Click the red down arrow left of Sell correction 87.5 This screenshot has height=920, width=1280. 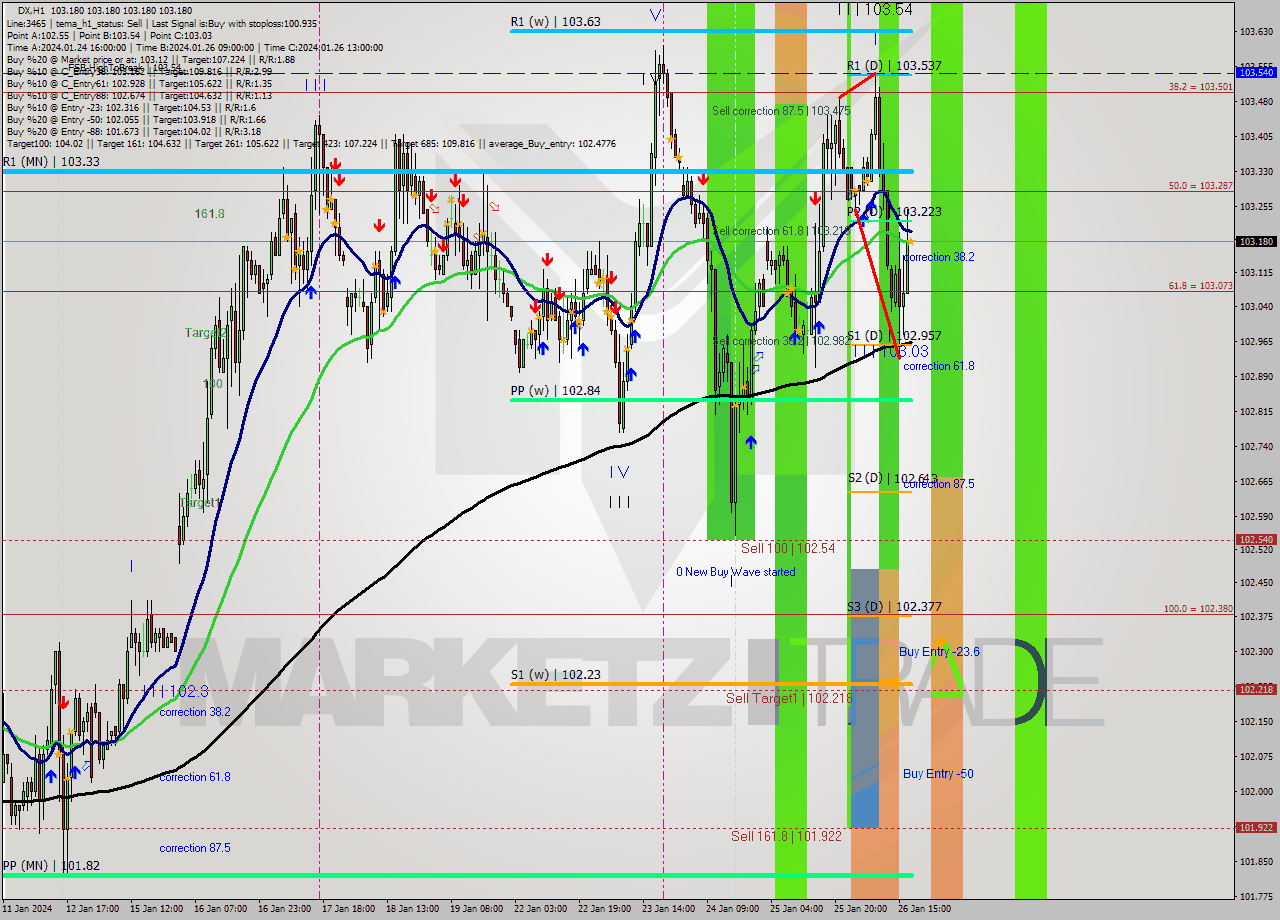703,179
